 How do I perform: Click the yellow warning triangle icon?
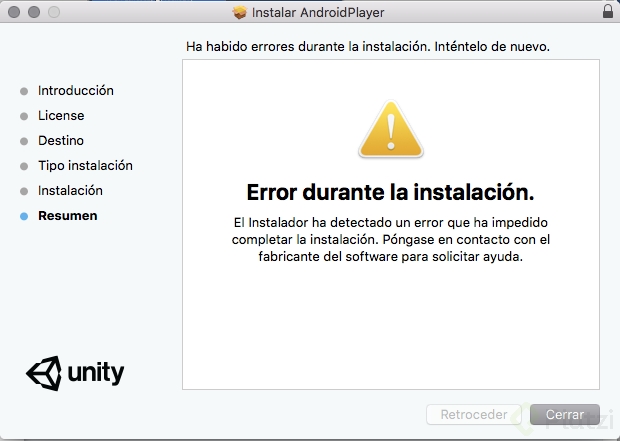pyautogui.click(x=391, y=129)
